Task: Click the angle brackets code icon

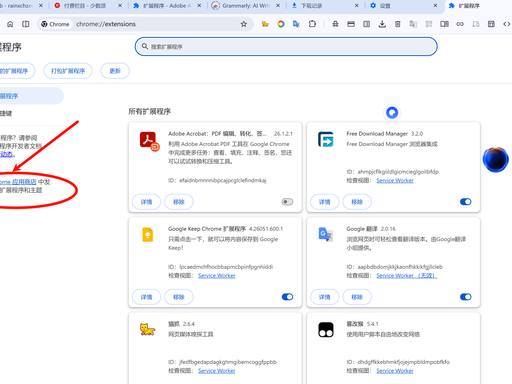Action: [x=507, y=24]
